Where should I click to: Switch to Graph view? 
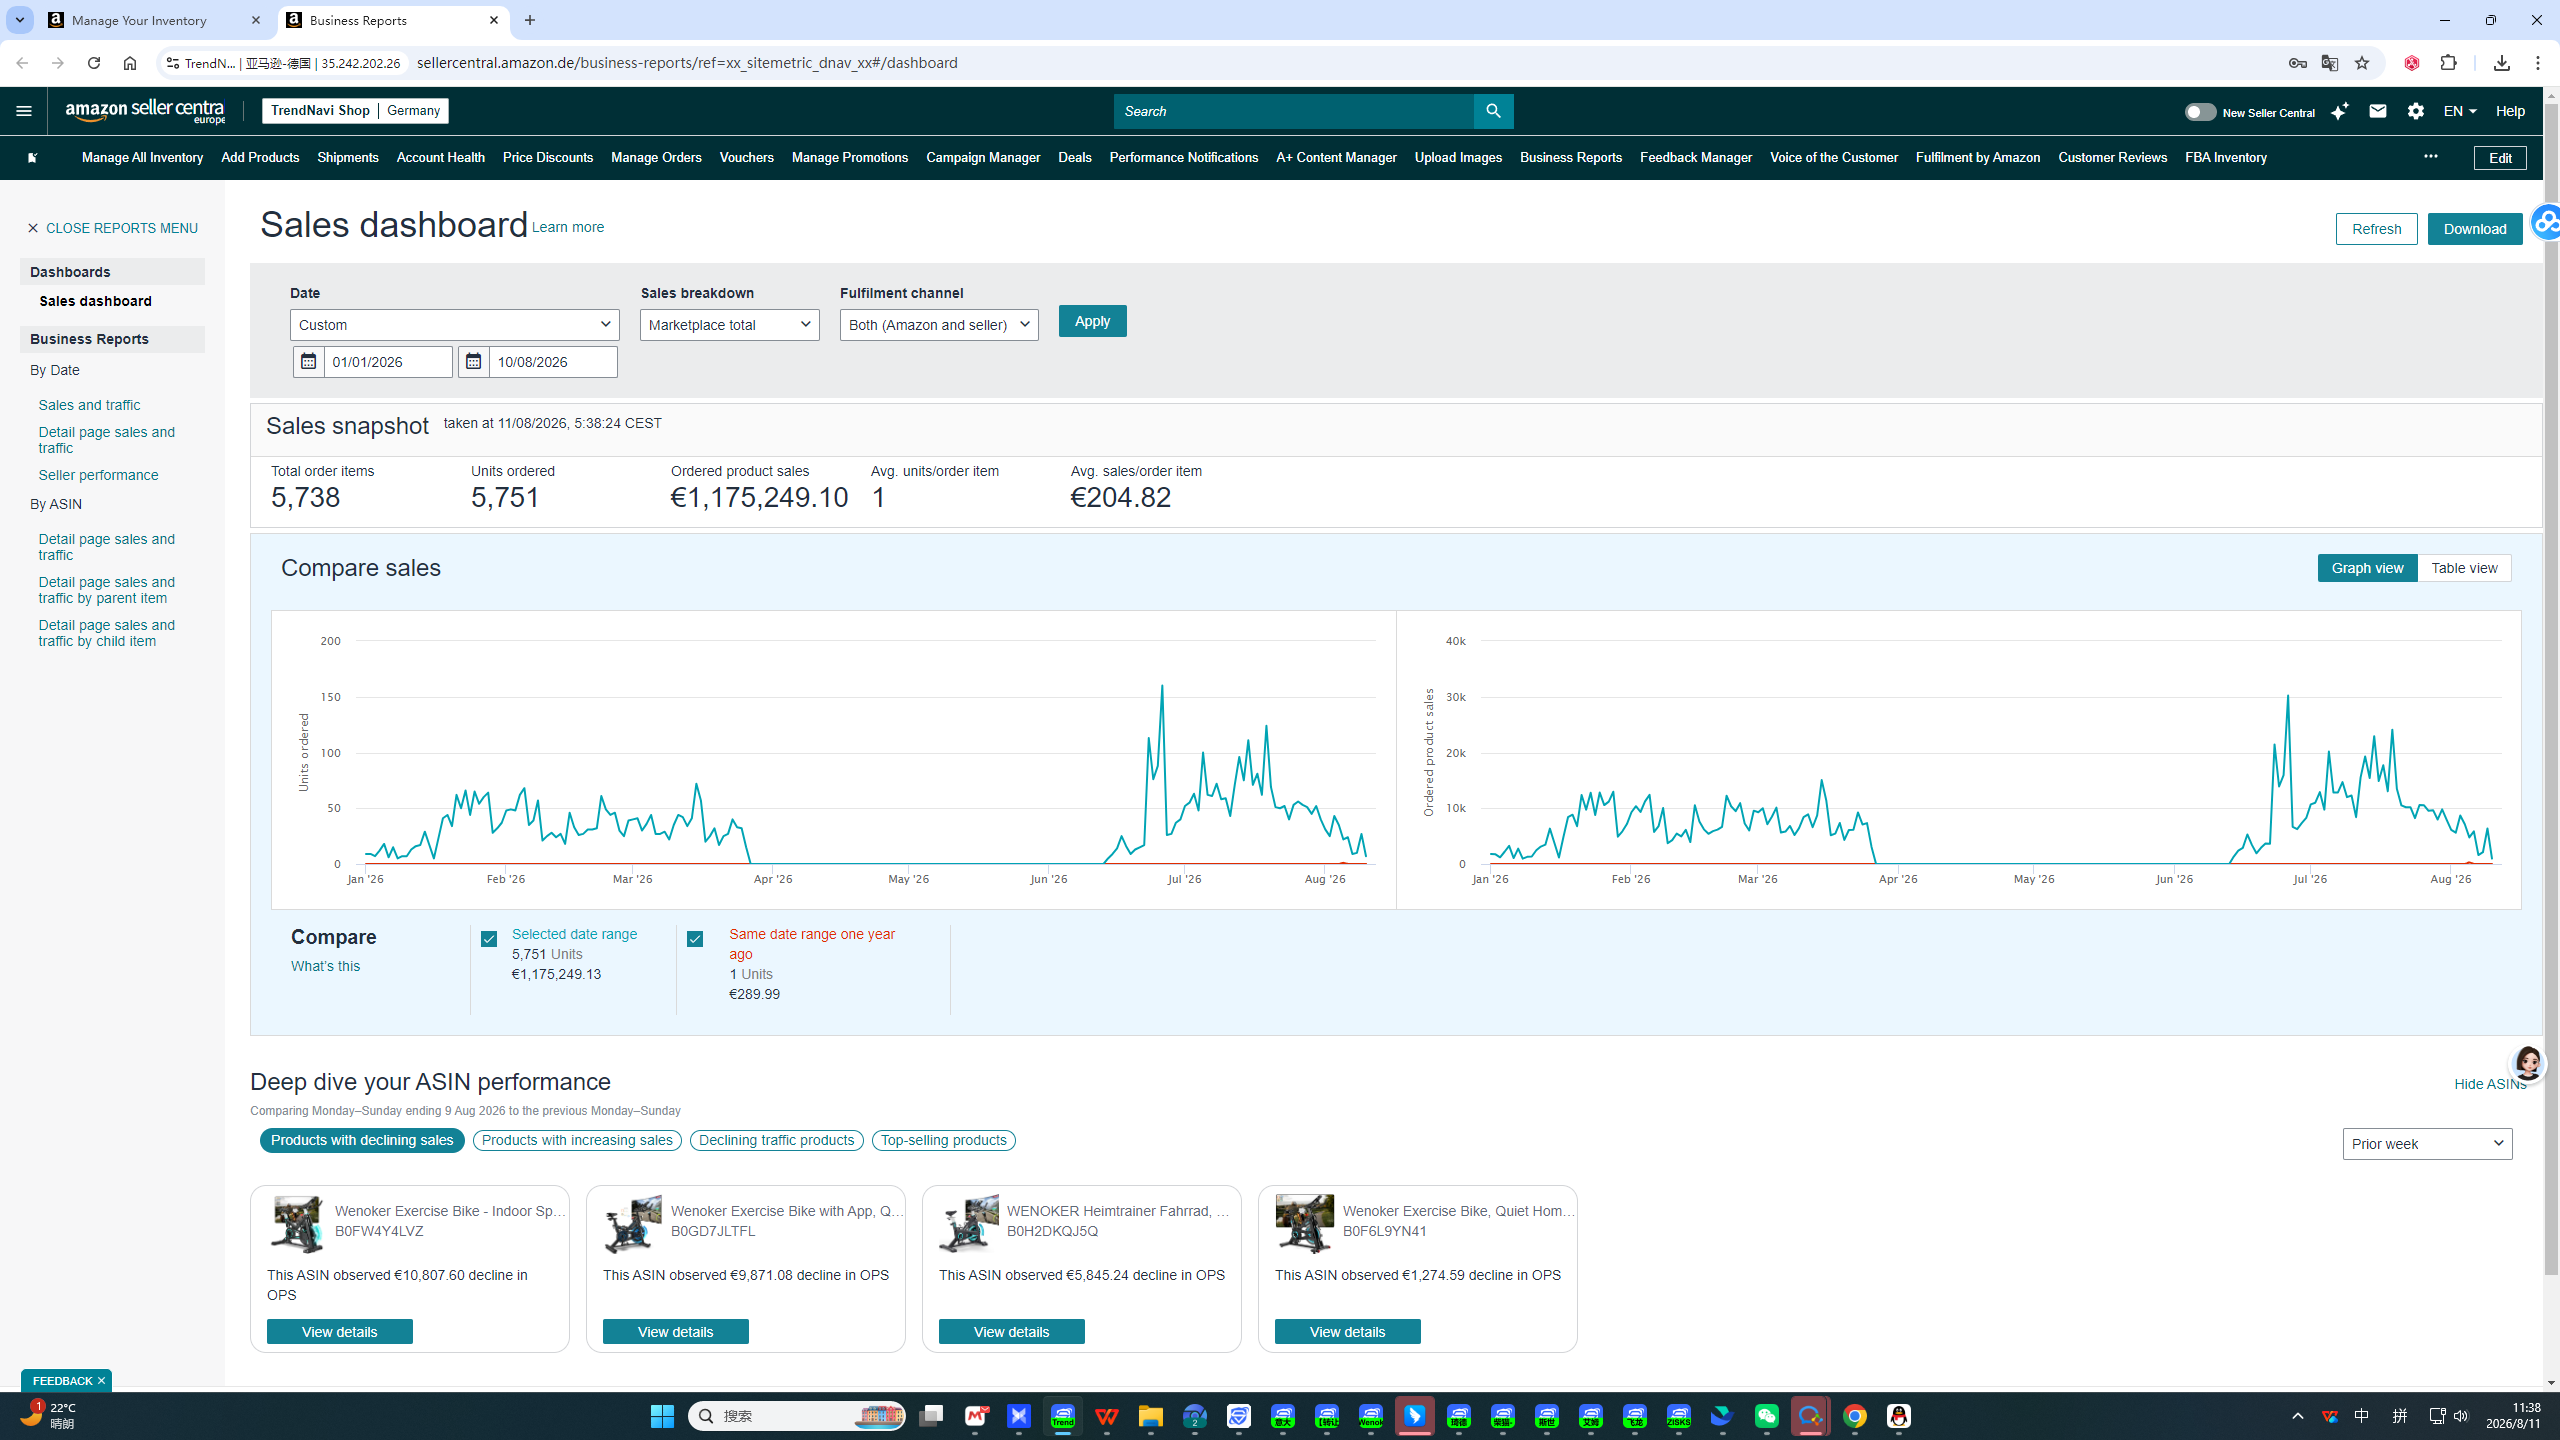pyautogui.click(x=2367, y=568)
